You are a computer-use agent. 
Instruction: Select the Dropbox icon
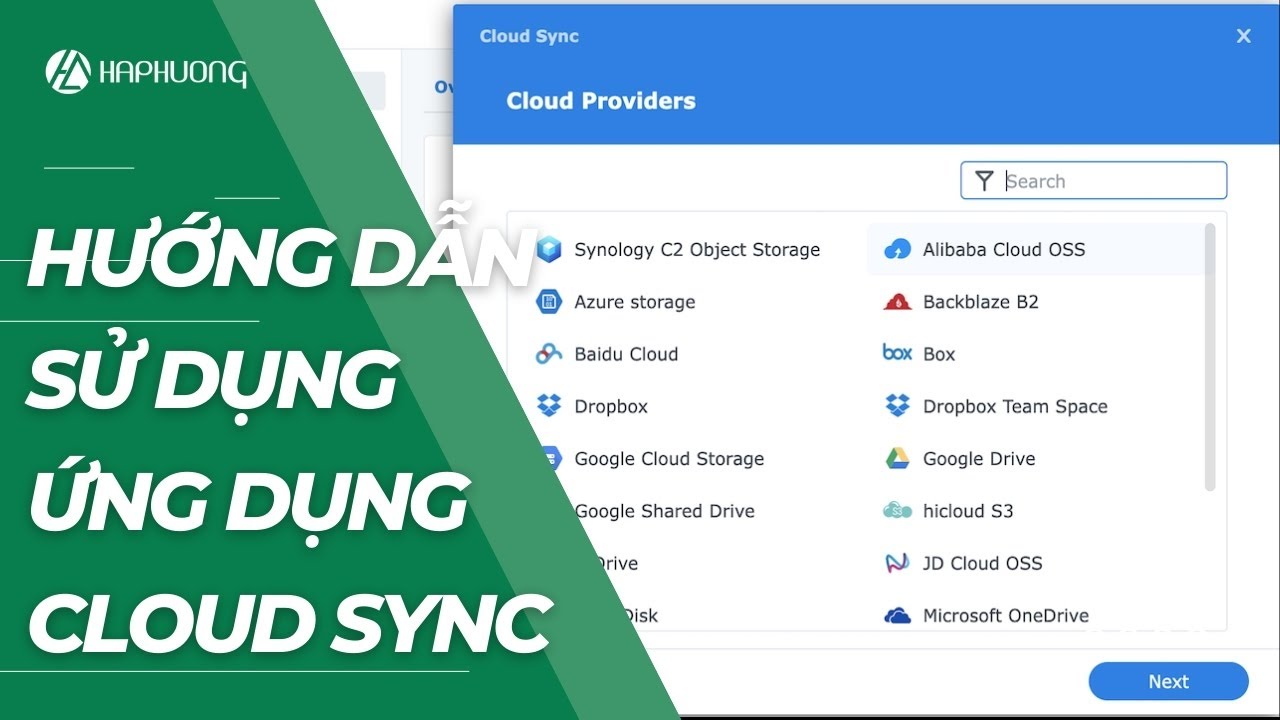(549, 406)
